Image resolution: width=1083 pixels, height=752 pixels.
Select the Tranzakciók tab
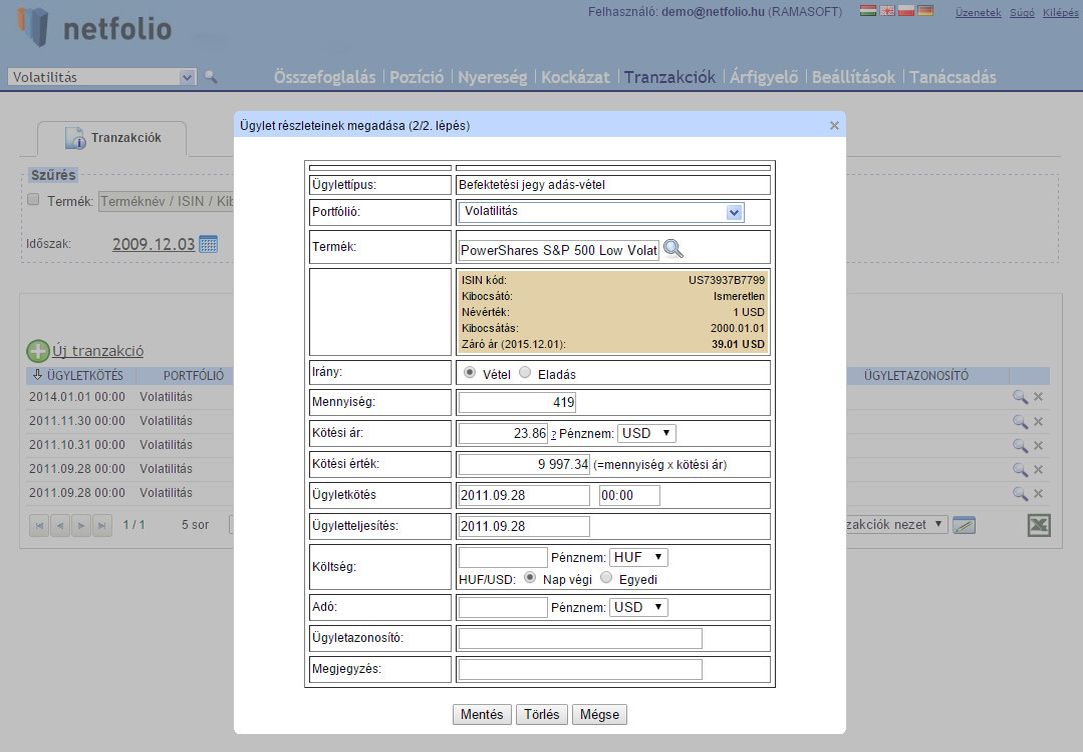112,138
